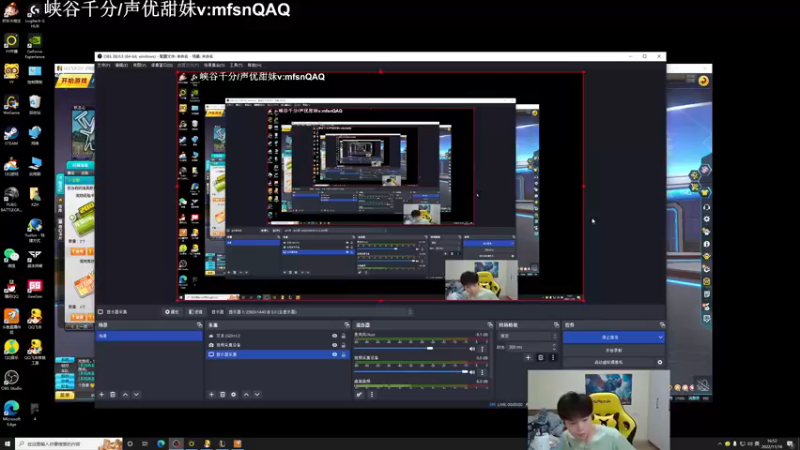Toggle visibility of video capture device source
800x450 pixels.
335,345
